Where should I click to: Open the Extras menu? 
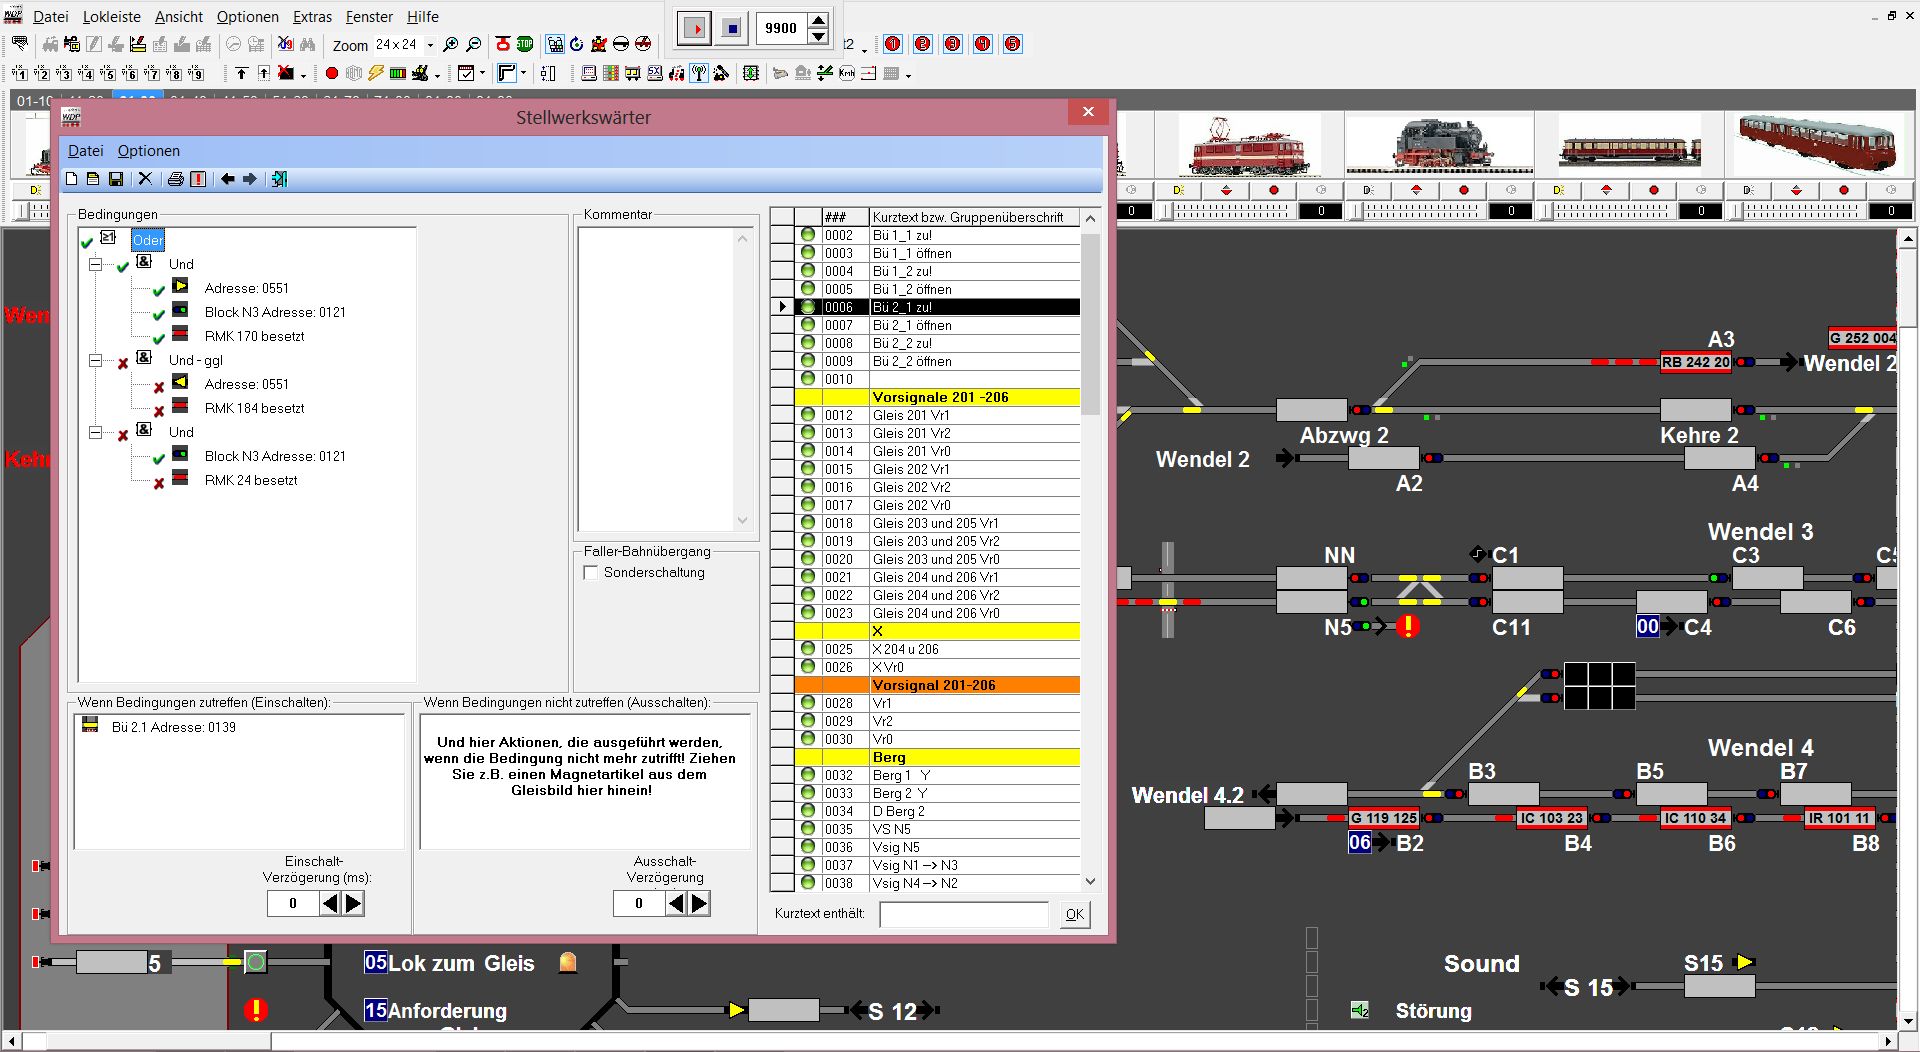click(x=312, y=17)
